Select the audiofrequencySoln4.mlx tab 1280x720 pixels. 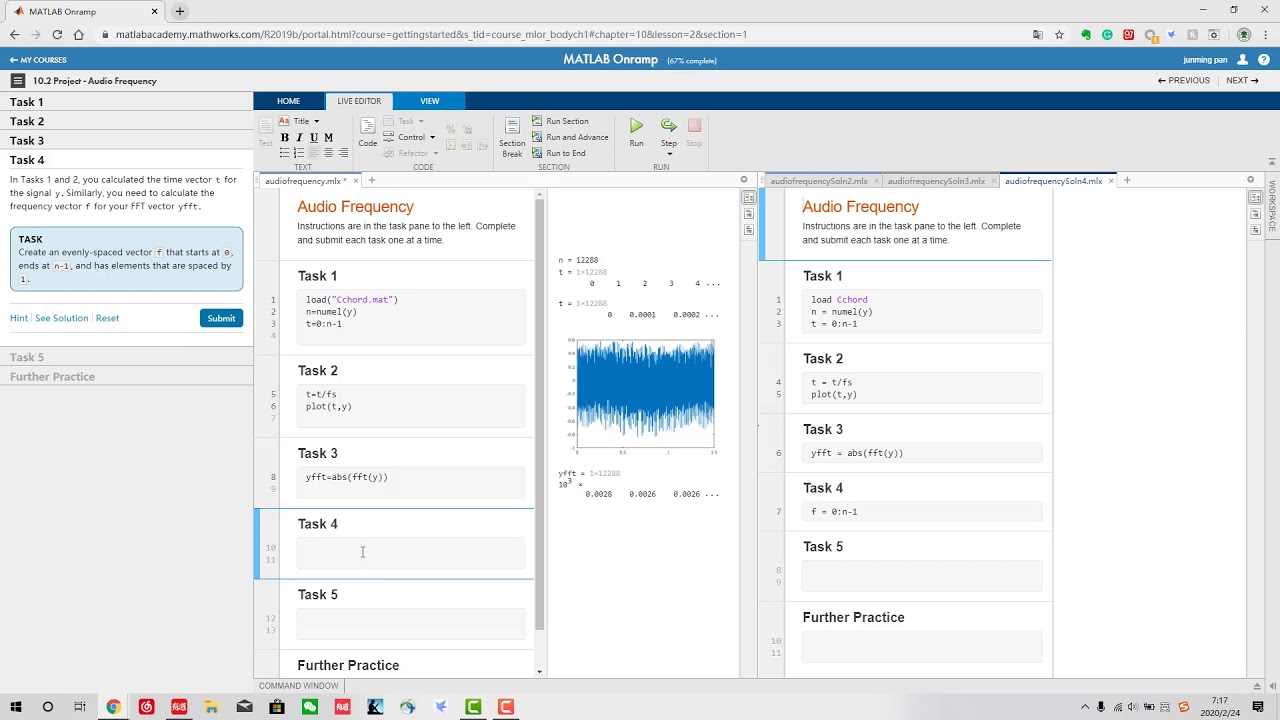1053,181
